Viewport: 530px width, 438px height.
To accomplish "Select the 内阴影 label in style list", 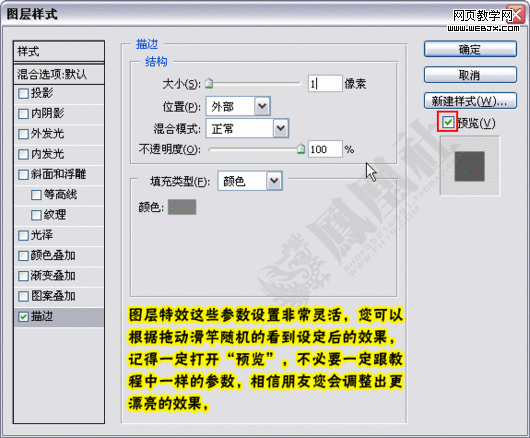I will click(x=47, y=113).
